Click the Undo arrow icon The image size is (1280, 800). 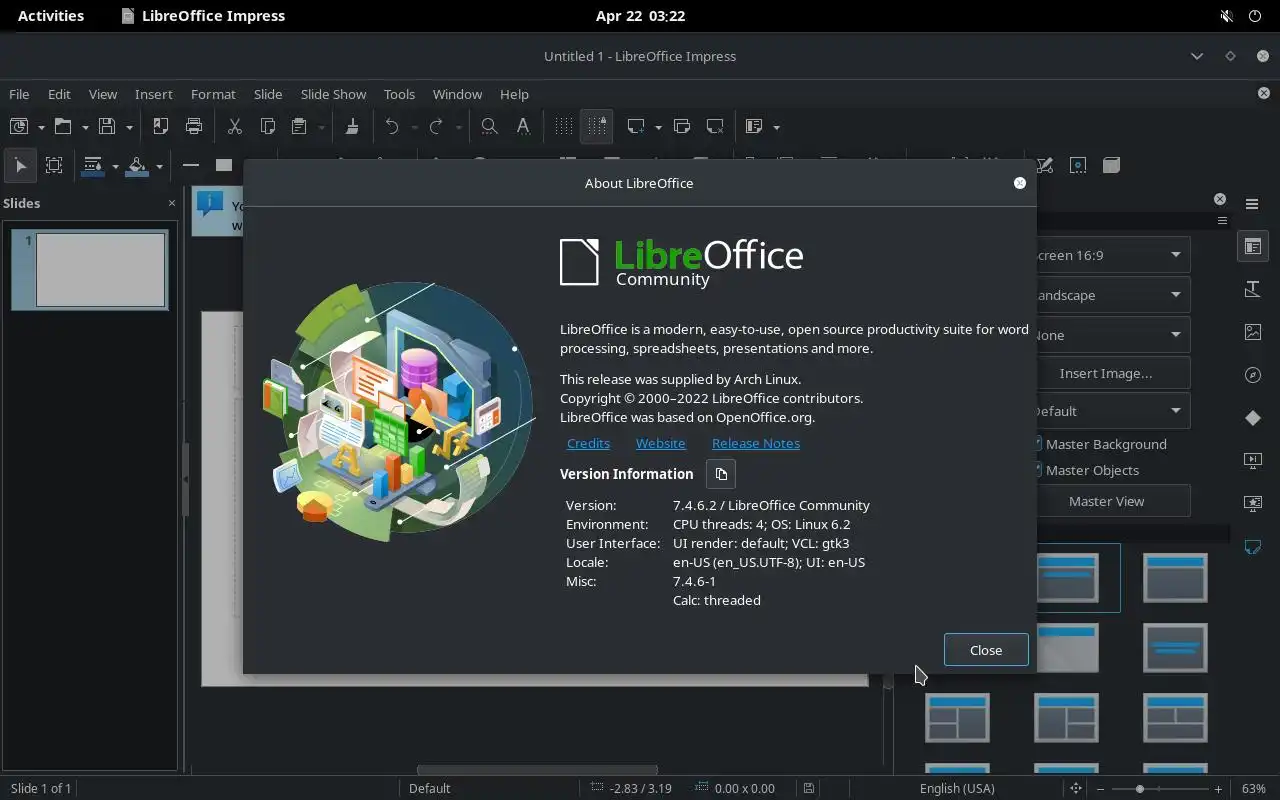click(392, 126)
